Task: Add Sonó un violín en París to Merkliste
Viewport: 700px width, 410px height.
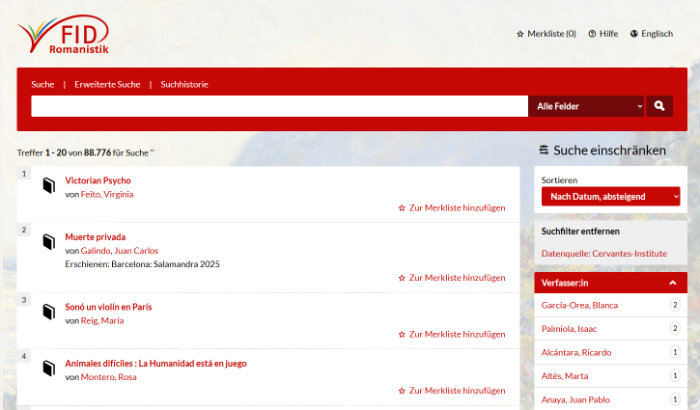Action: pos(451,334)
